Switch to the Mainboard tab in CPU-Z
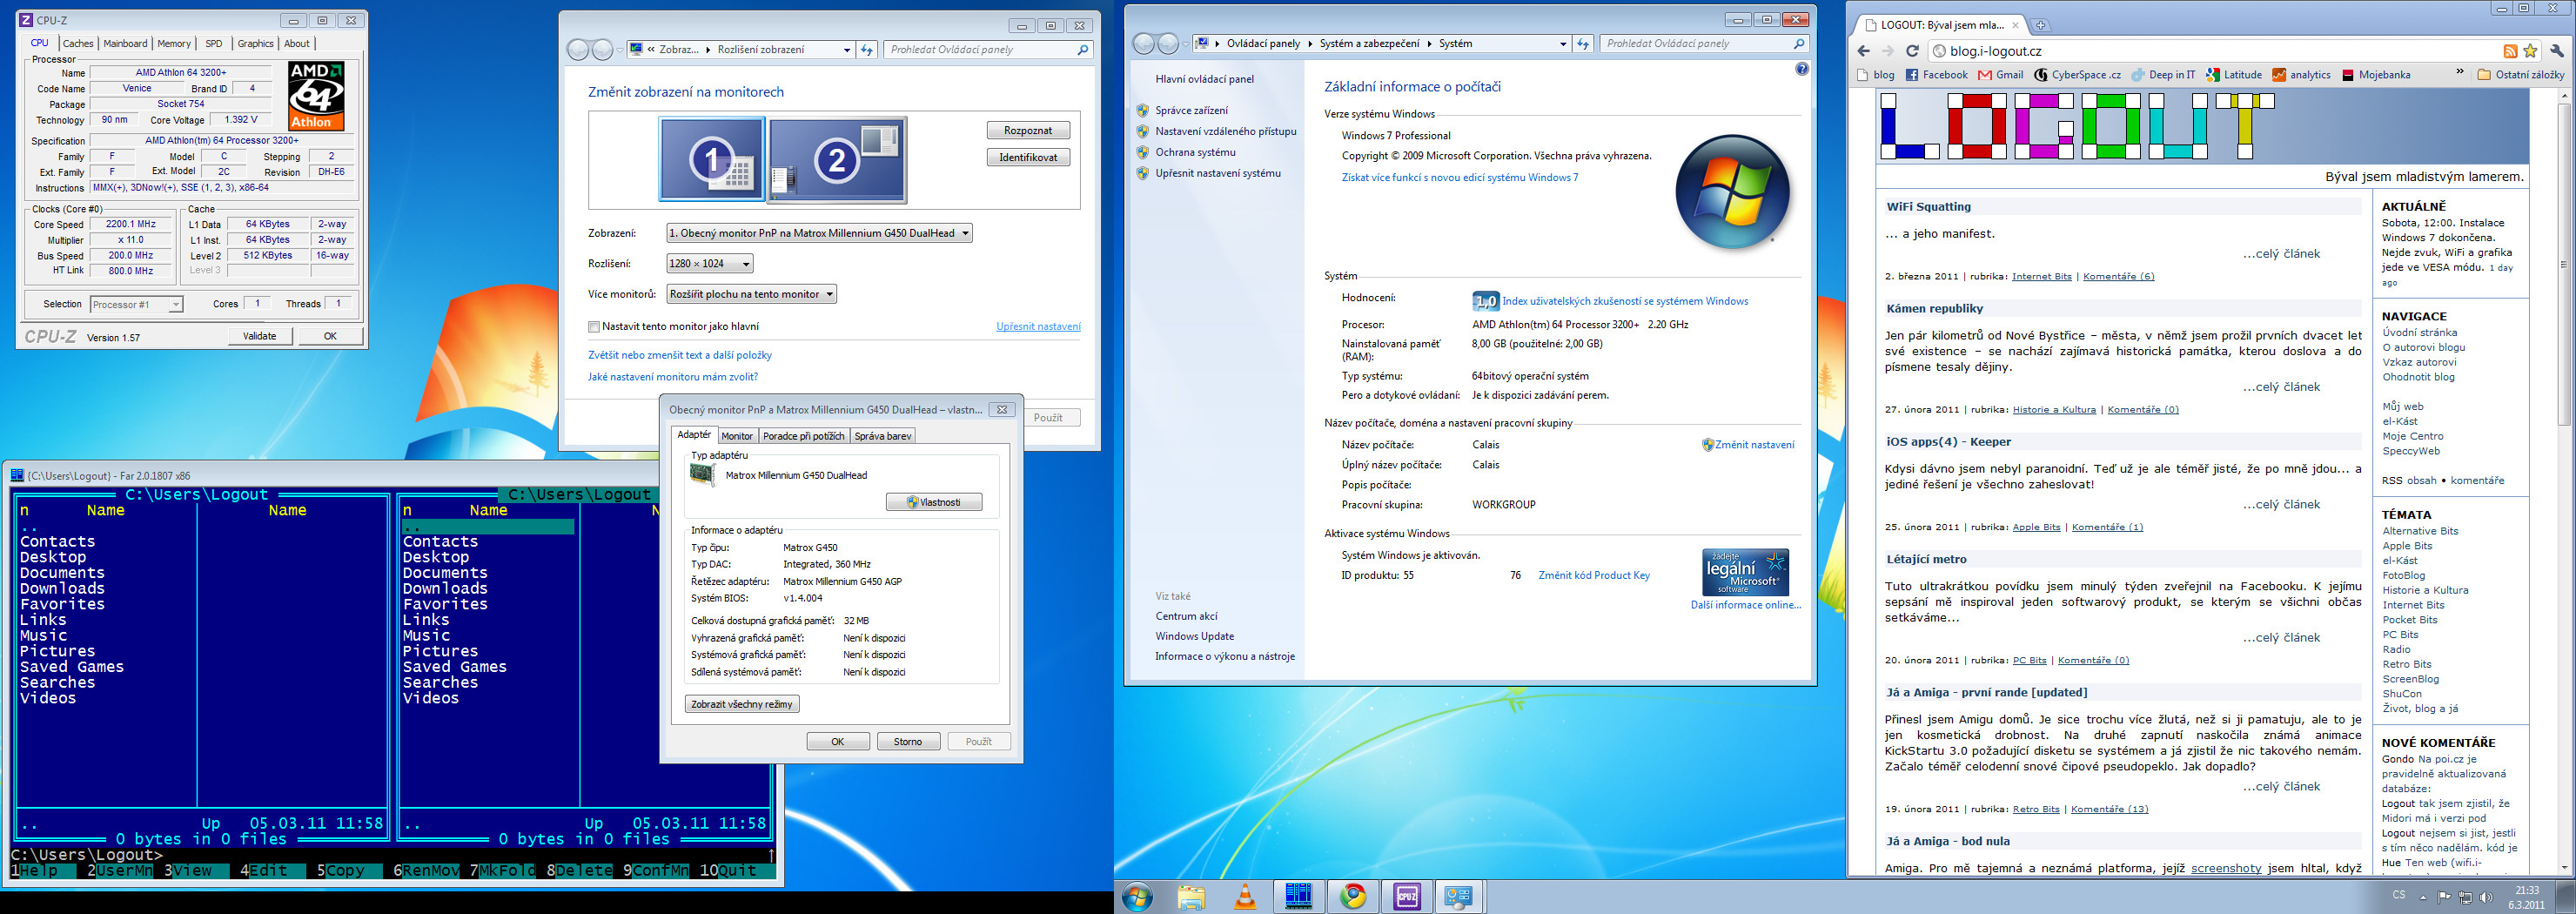The height and width of the screenshot is (914, 2576). pos(125,44)
